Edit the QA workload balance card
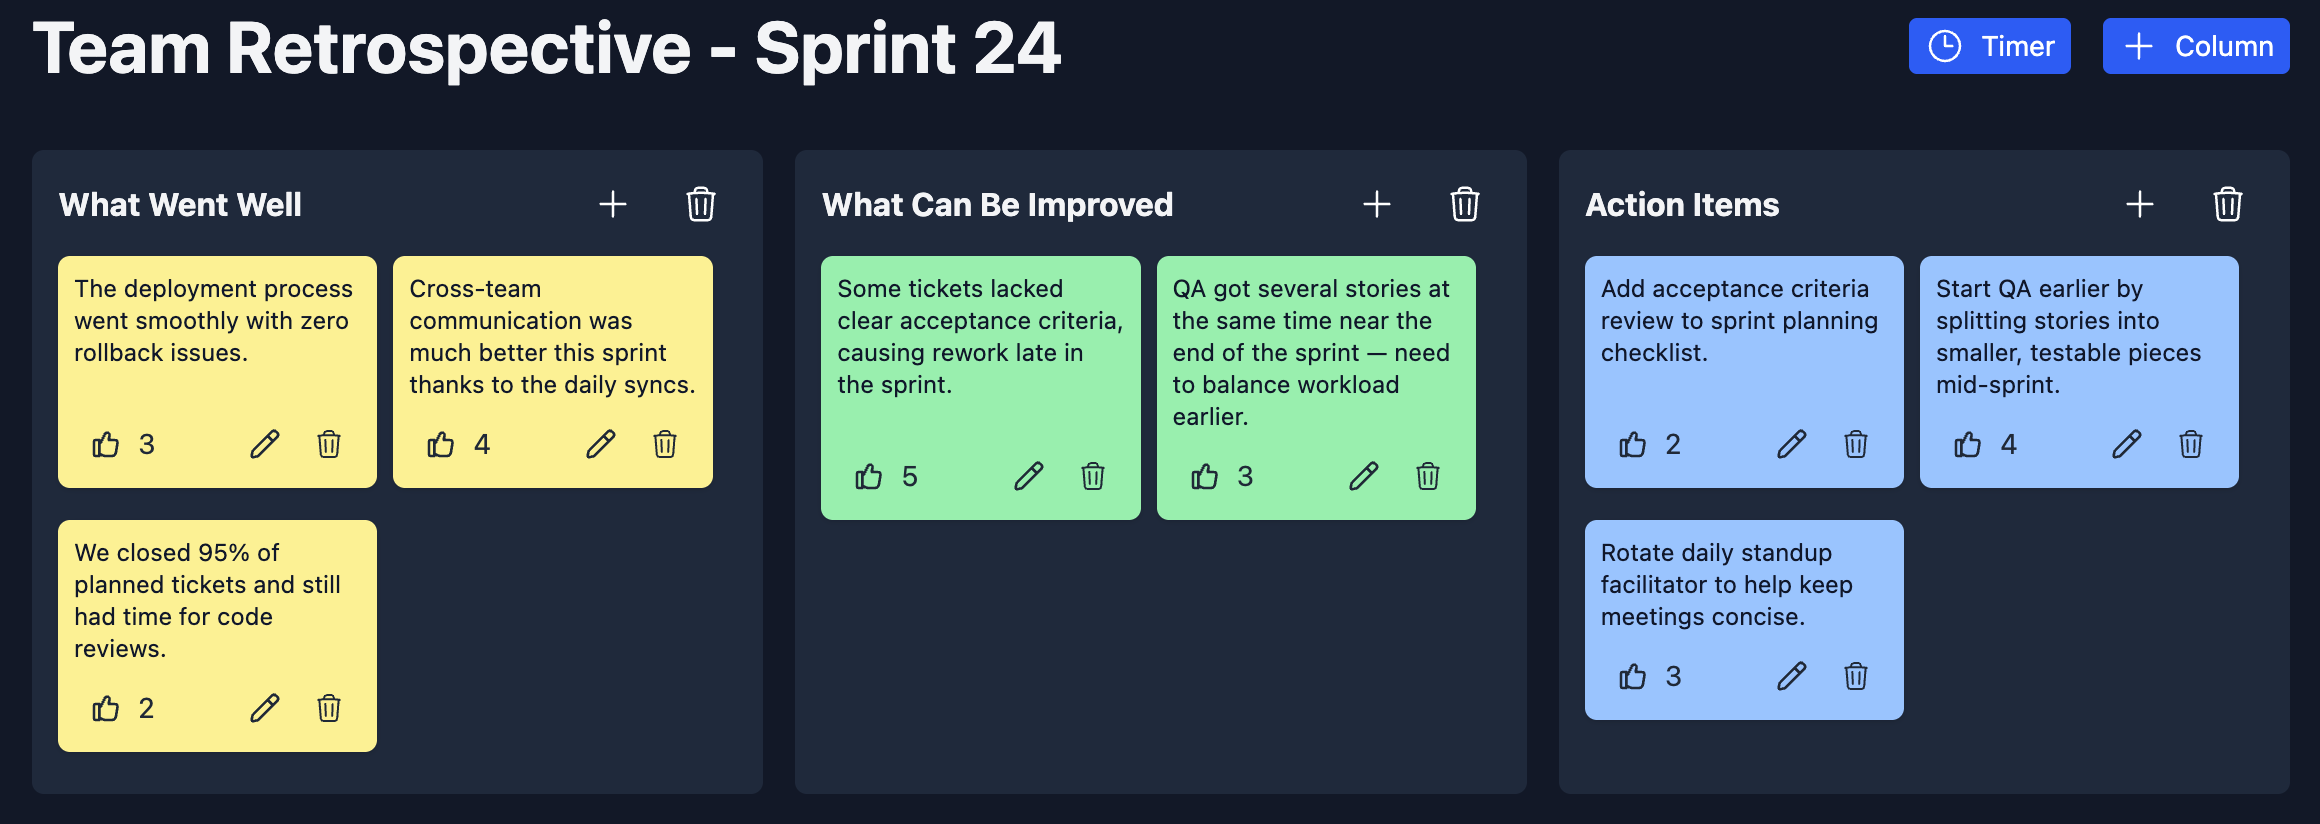The width and height of the screenshot is (2320, 824). [x=1364, y=476]
